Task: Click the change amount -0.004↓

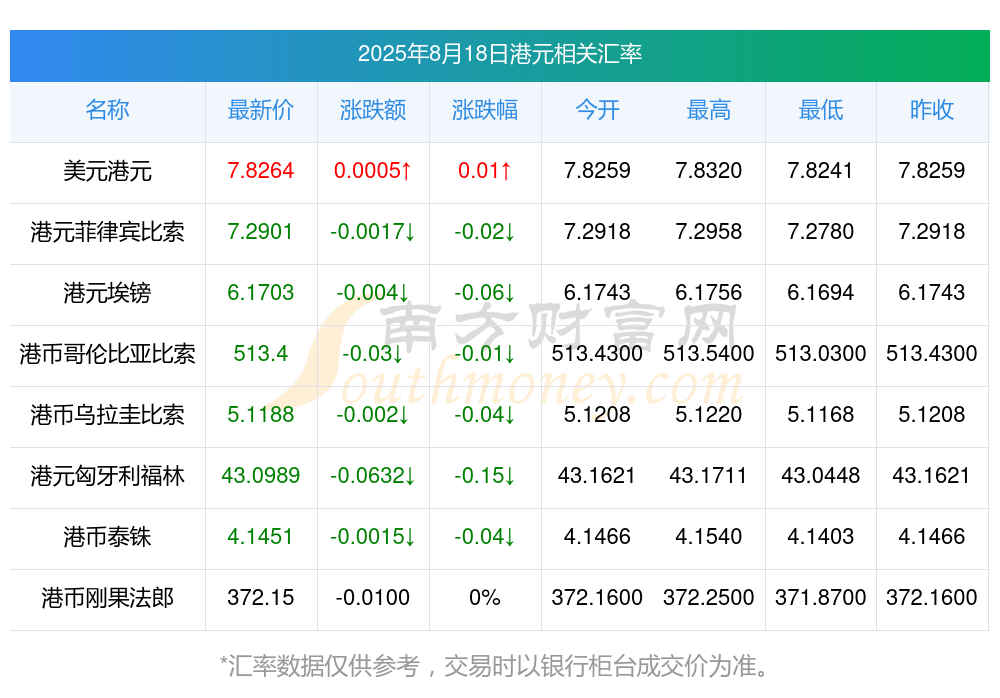Action: 372,292
